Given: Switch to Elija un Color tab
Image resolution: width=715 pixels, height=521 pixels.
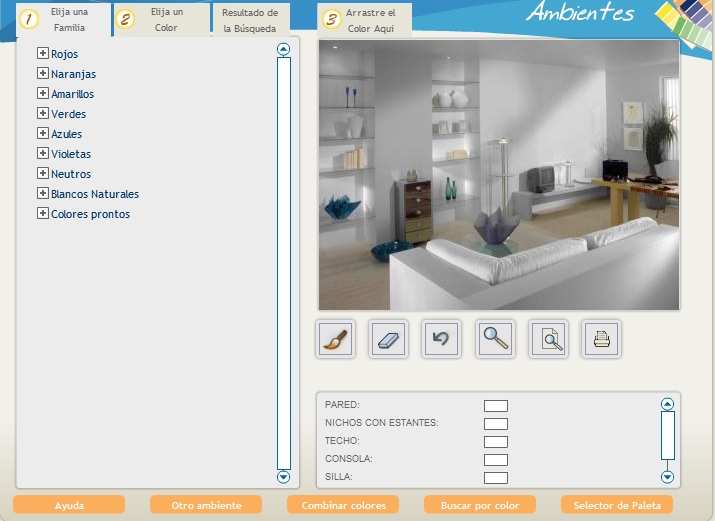Looking at the screenshot, I should (162, 20).
